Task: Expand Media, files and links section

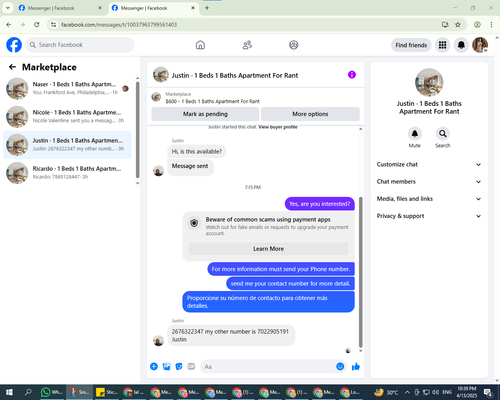Action: [429, 199]
